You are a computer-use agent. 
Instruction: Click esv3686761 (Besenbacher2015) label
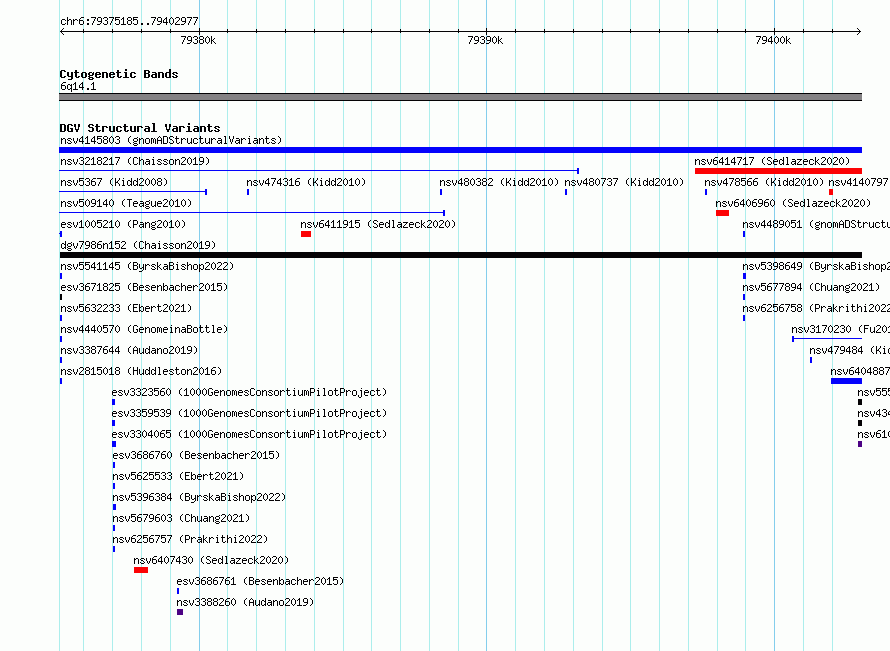[260, 581]
